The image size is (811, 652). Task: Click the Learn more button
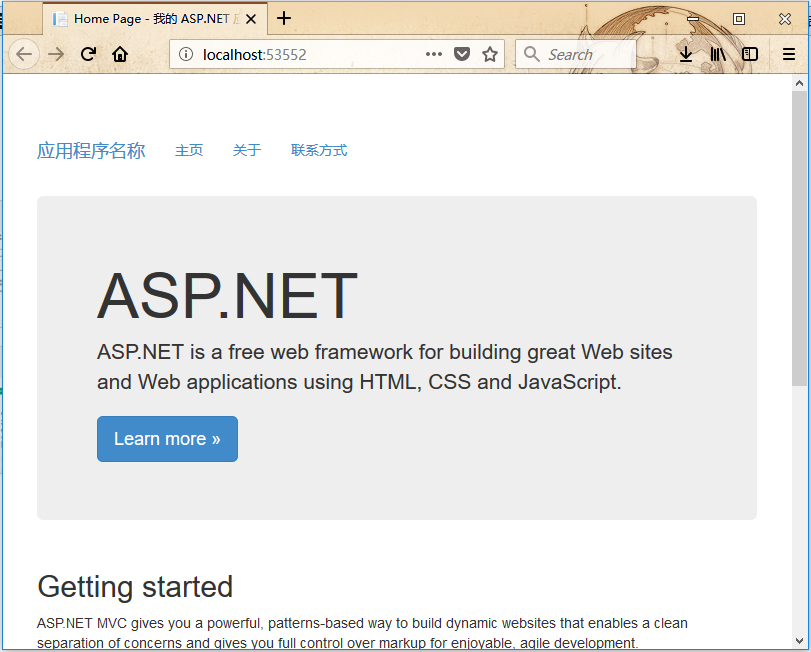click(x=167, y=439)
